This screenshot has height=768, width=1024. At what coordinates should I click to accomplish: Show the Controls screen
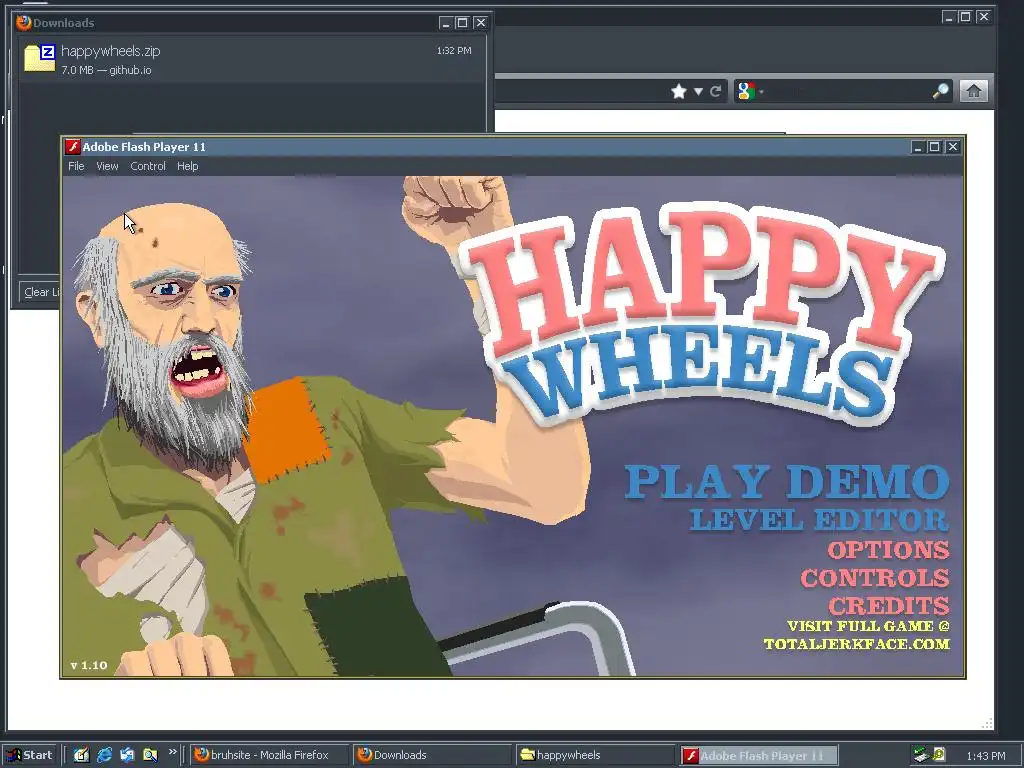[x=874, y=578]
